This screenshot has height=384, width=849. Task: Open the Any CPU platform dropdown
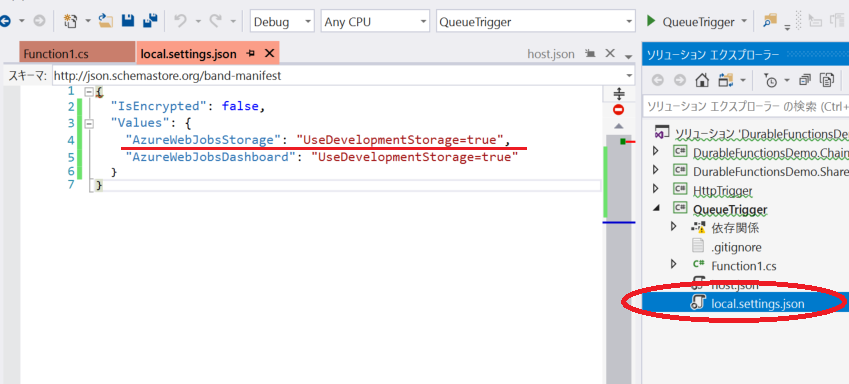[x=375, y=22]
